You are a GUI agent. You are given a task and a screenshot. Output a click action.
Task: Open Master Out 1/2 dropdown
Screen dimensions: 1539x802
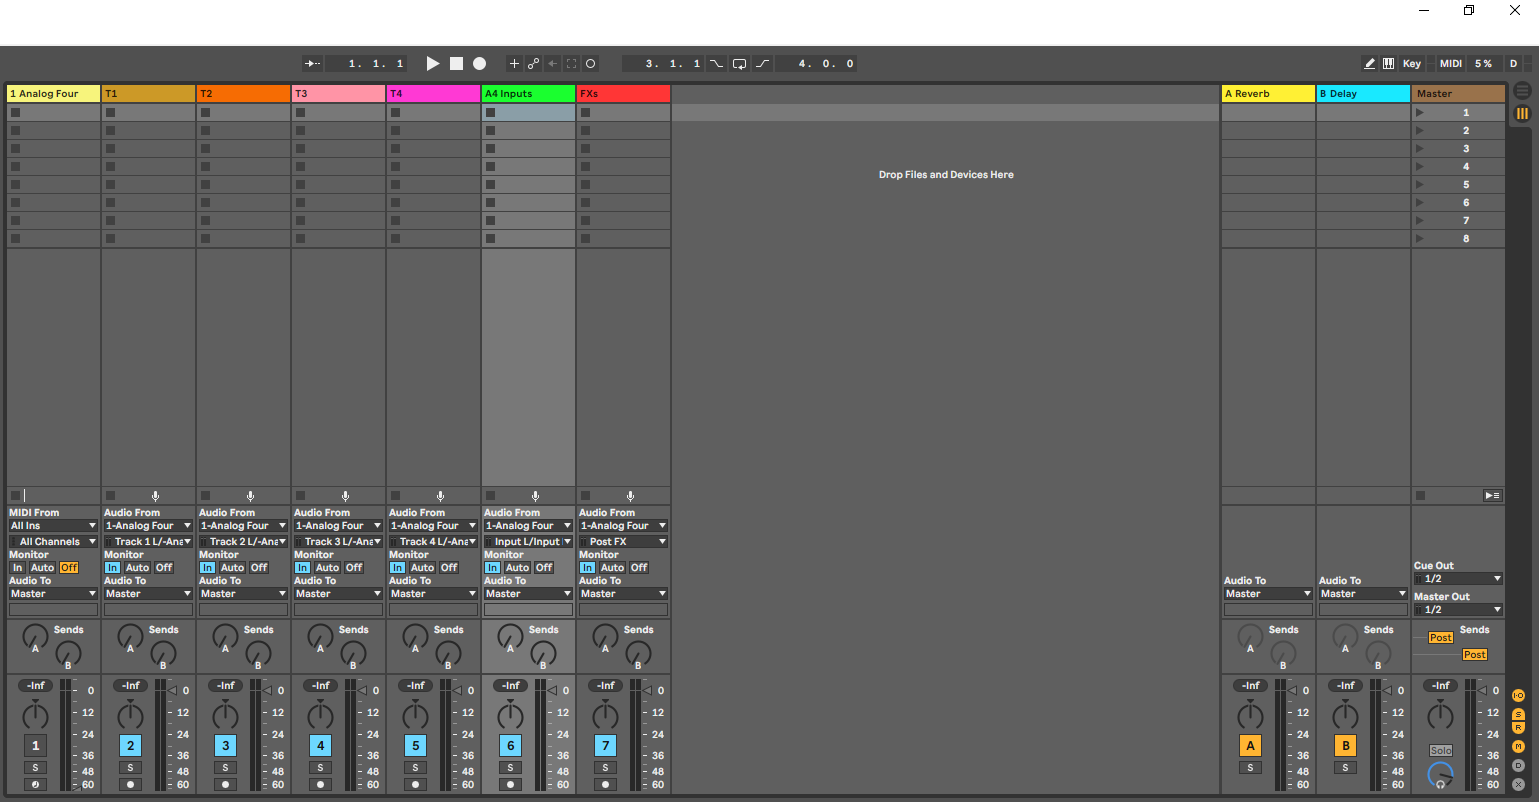(x=1458, y=610)
